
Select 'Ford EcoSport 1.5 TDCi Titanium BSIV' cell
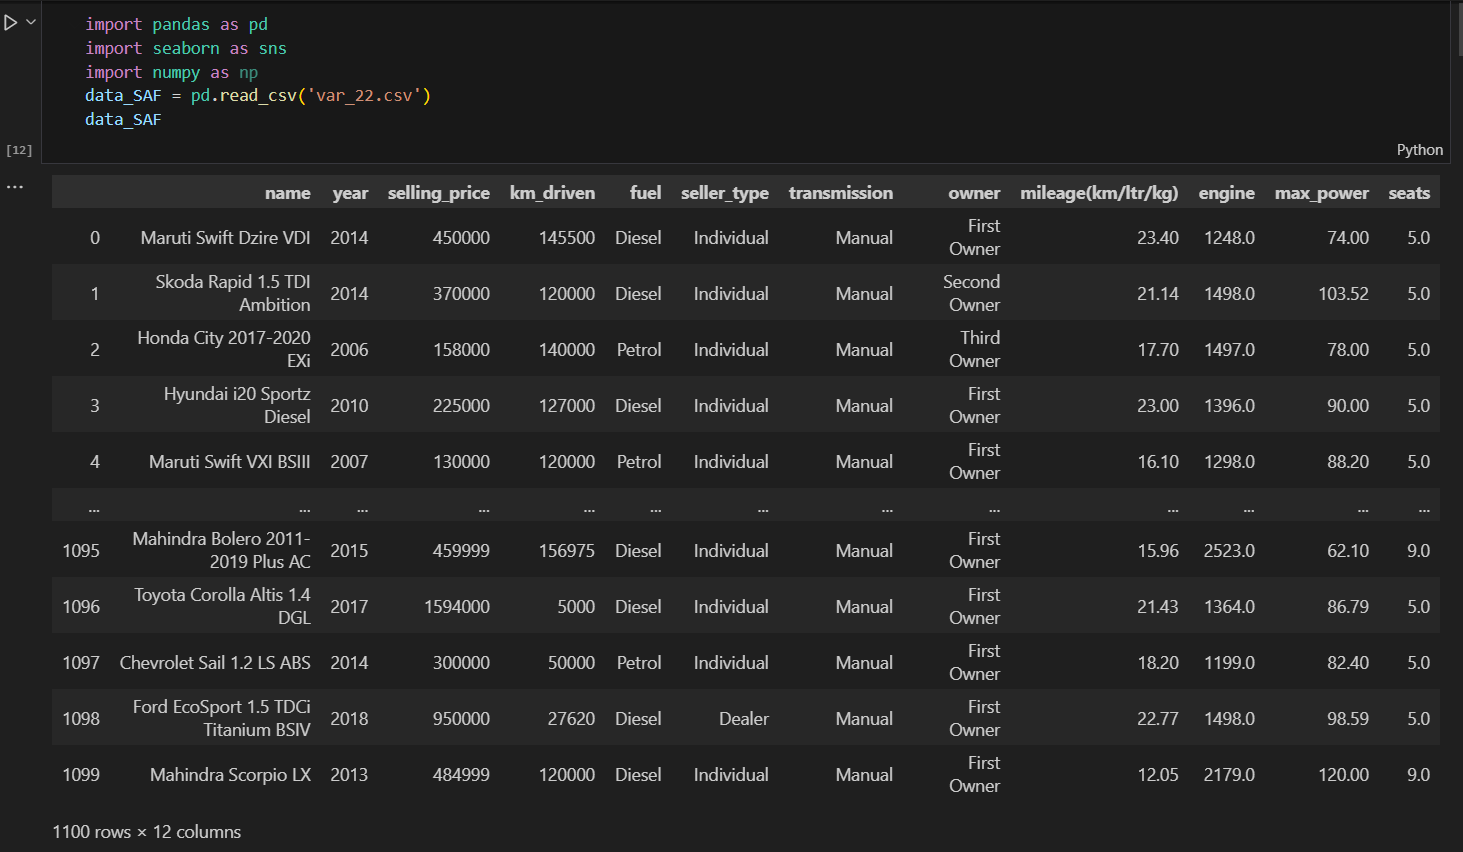pos(221,718)
